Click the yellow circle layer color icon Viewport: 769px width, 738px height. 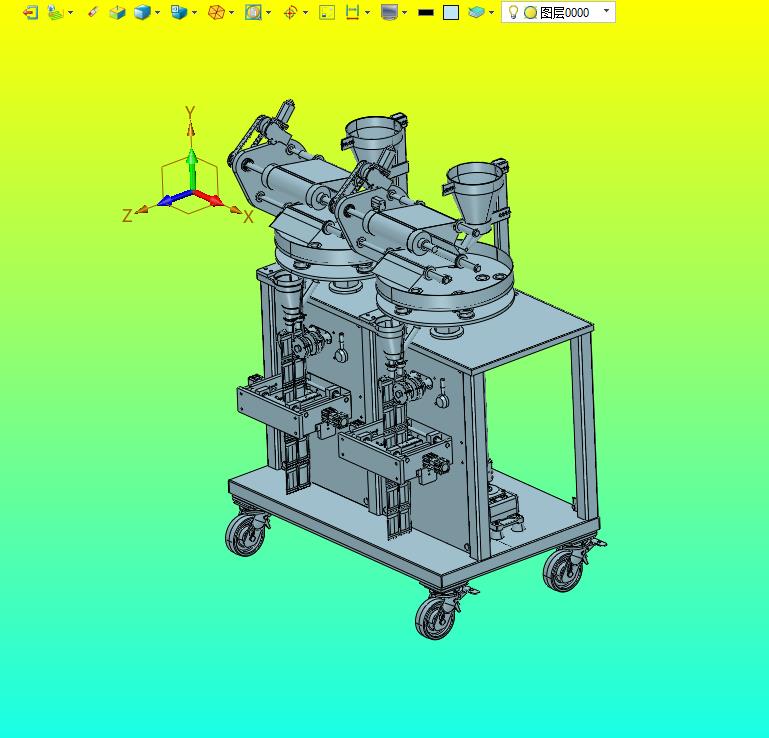click(530, 13)
